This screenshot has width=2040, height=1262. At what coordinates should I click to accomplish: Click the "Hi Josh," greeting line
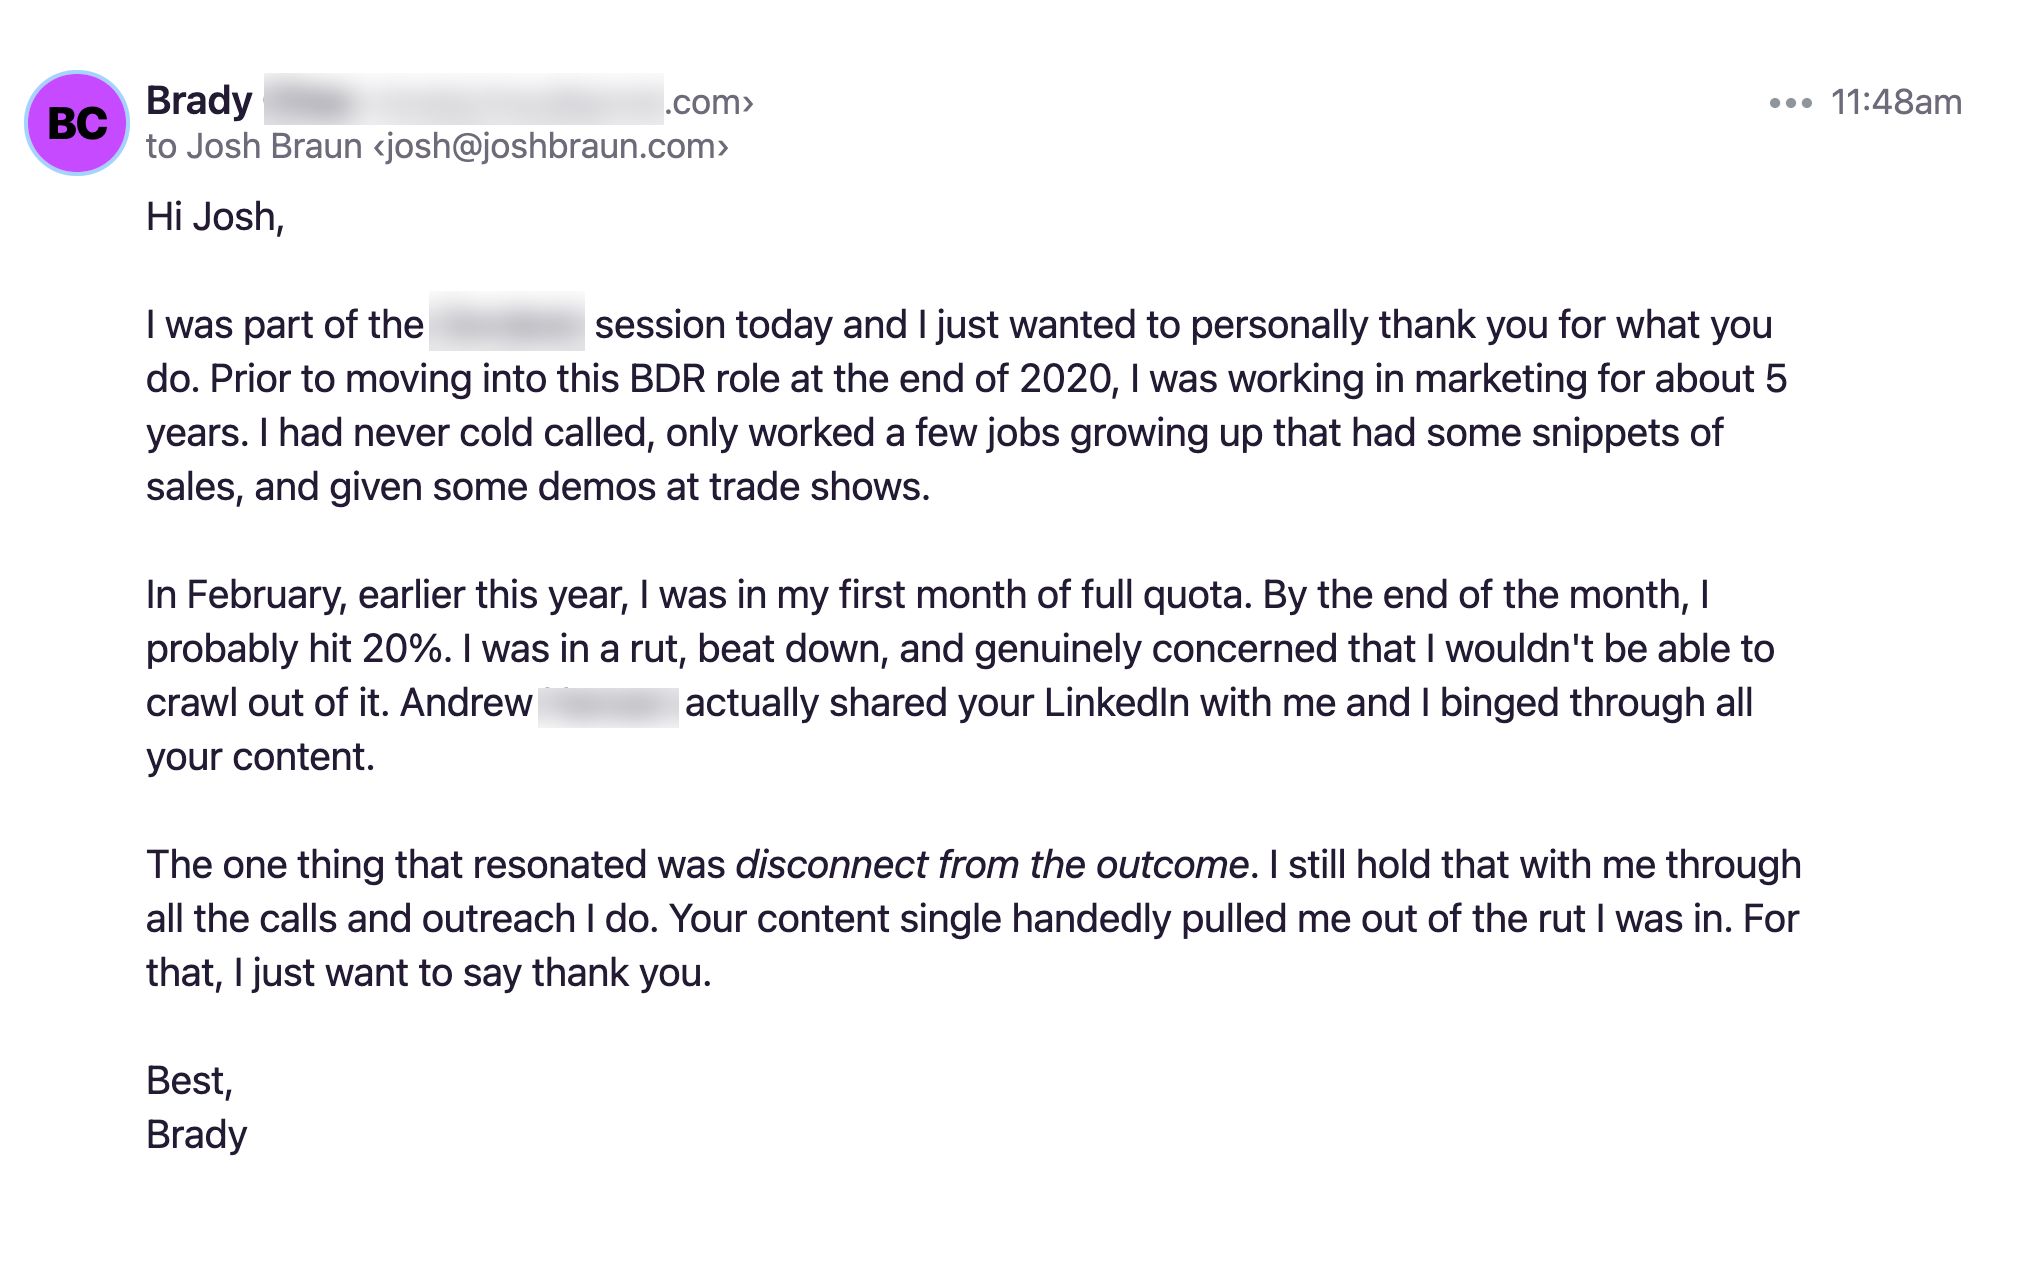(x=215, y=217)
